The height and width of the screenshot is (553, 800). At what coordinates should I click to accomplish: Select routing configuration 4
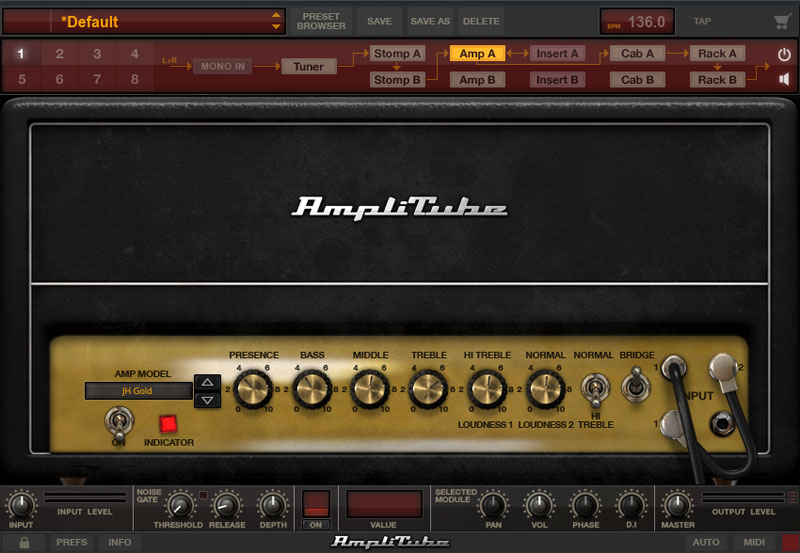pyautogui.click(x=134, y=54)
